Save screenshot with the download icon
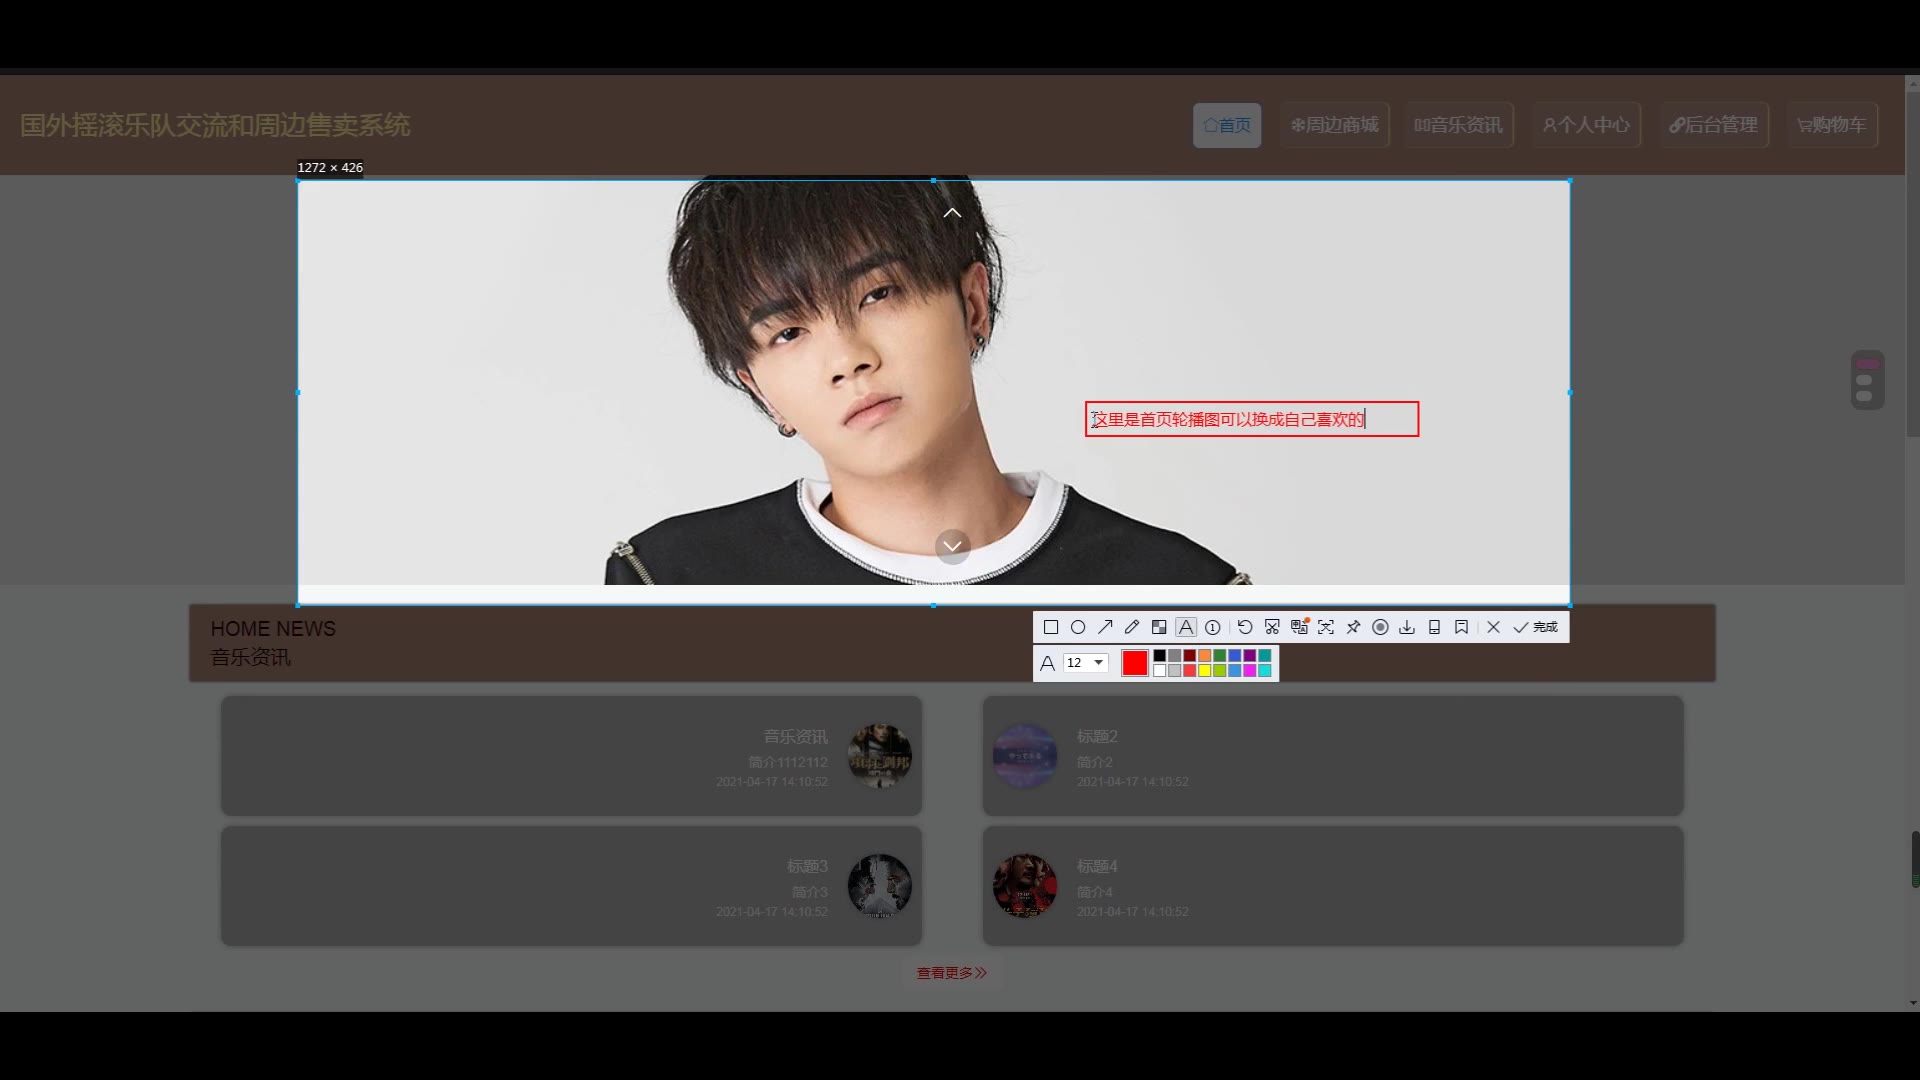 [1407, 627]
